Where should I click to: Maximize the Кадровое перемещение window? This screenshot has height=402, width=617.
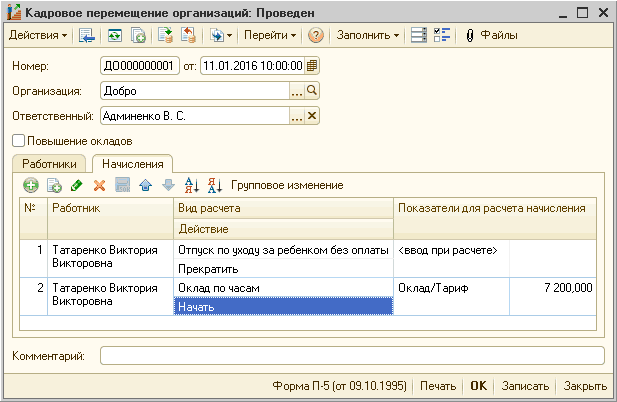[x=582, y=13]
